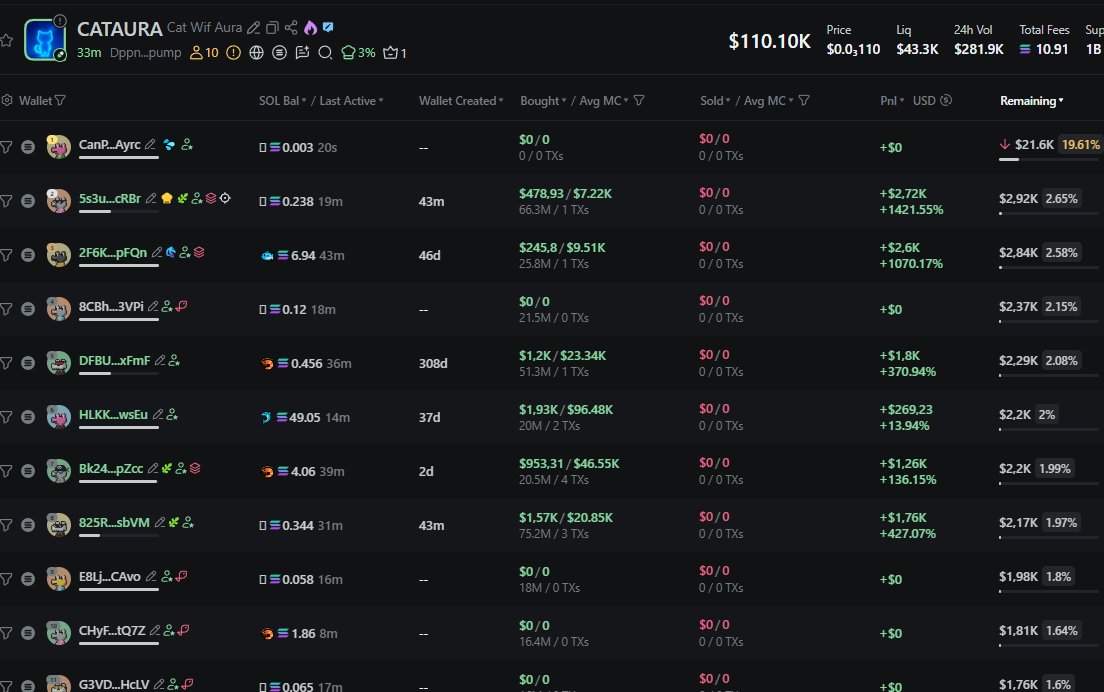
Task: Share the CATAURA token page
Action: tap(291, 28)
